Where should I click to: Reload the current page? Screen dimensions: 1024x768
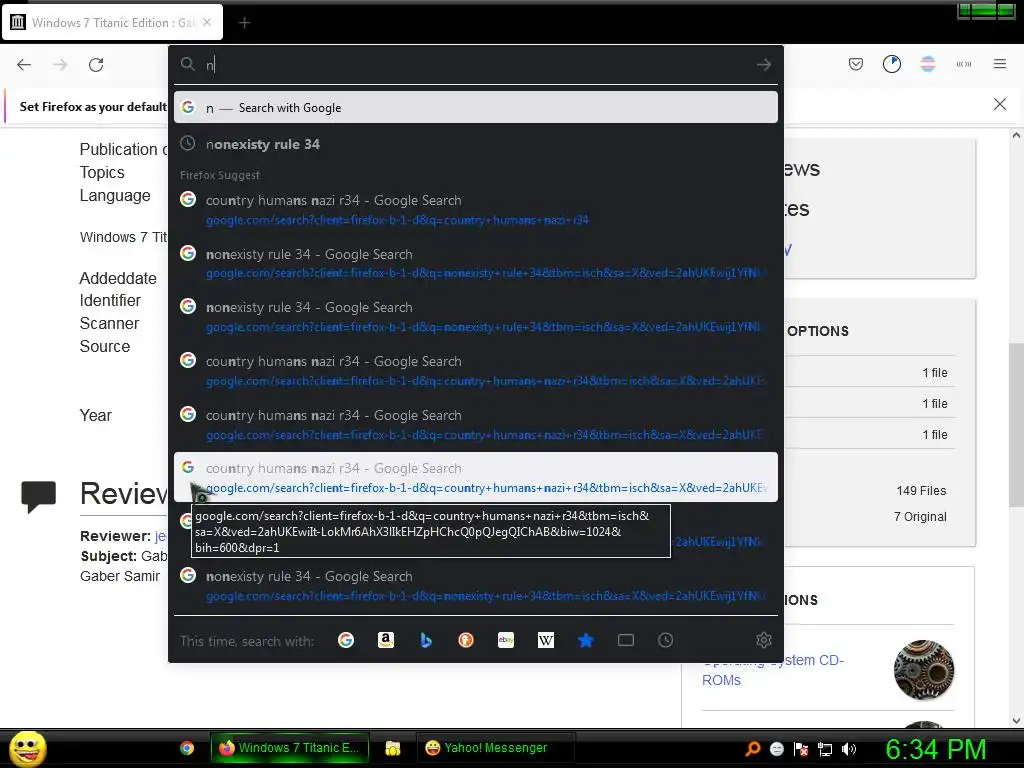(96, 65)
